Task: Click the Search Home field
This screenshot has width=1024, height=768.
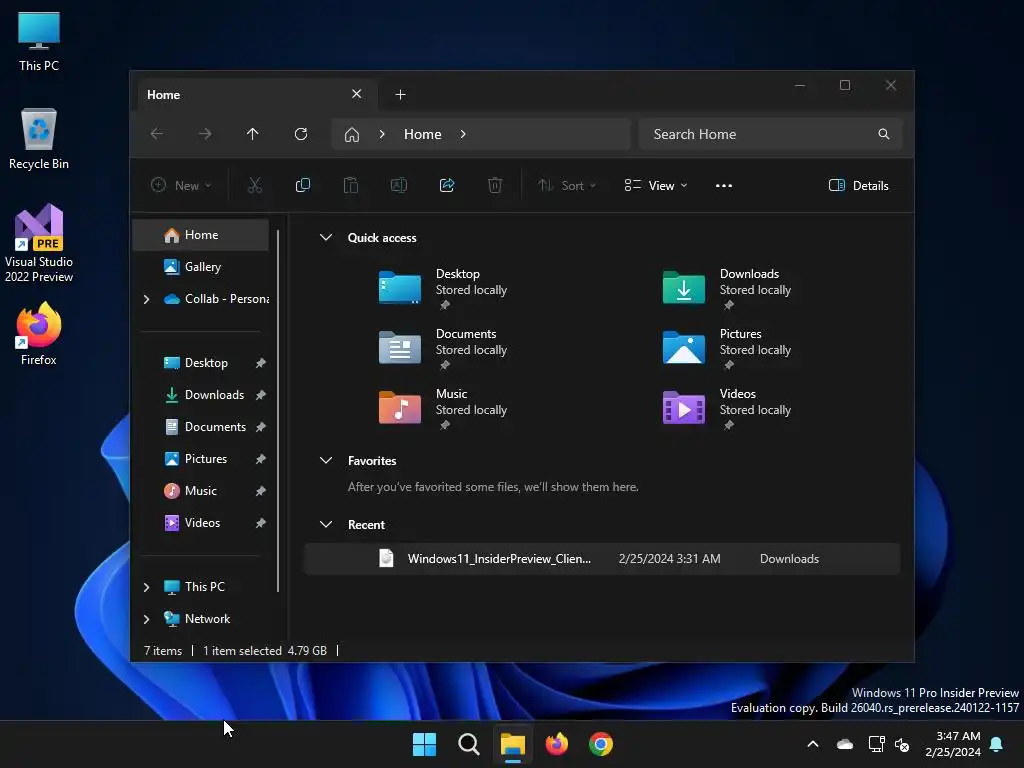Action: (x=771, y=134)
